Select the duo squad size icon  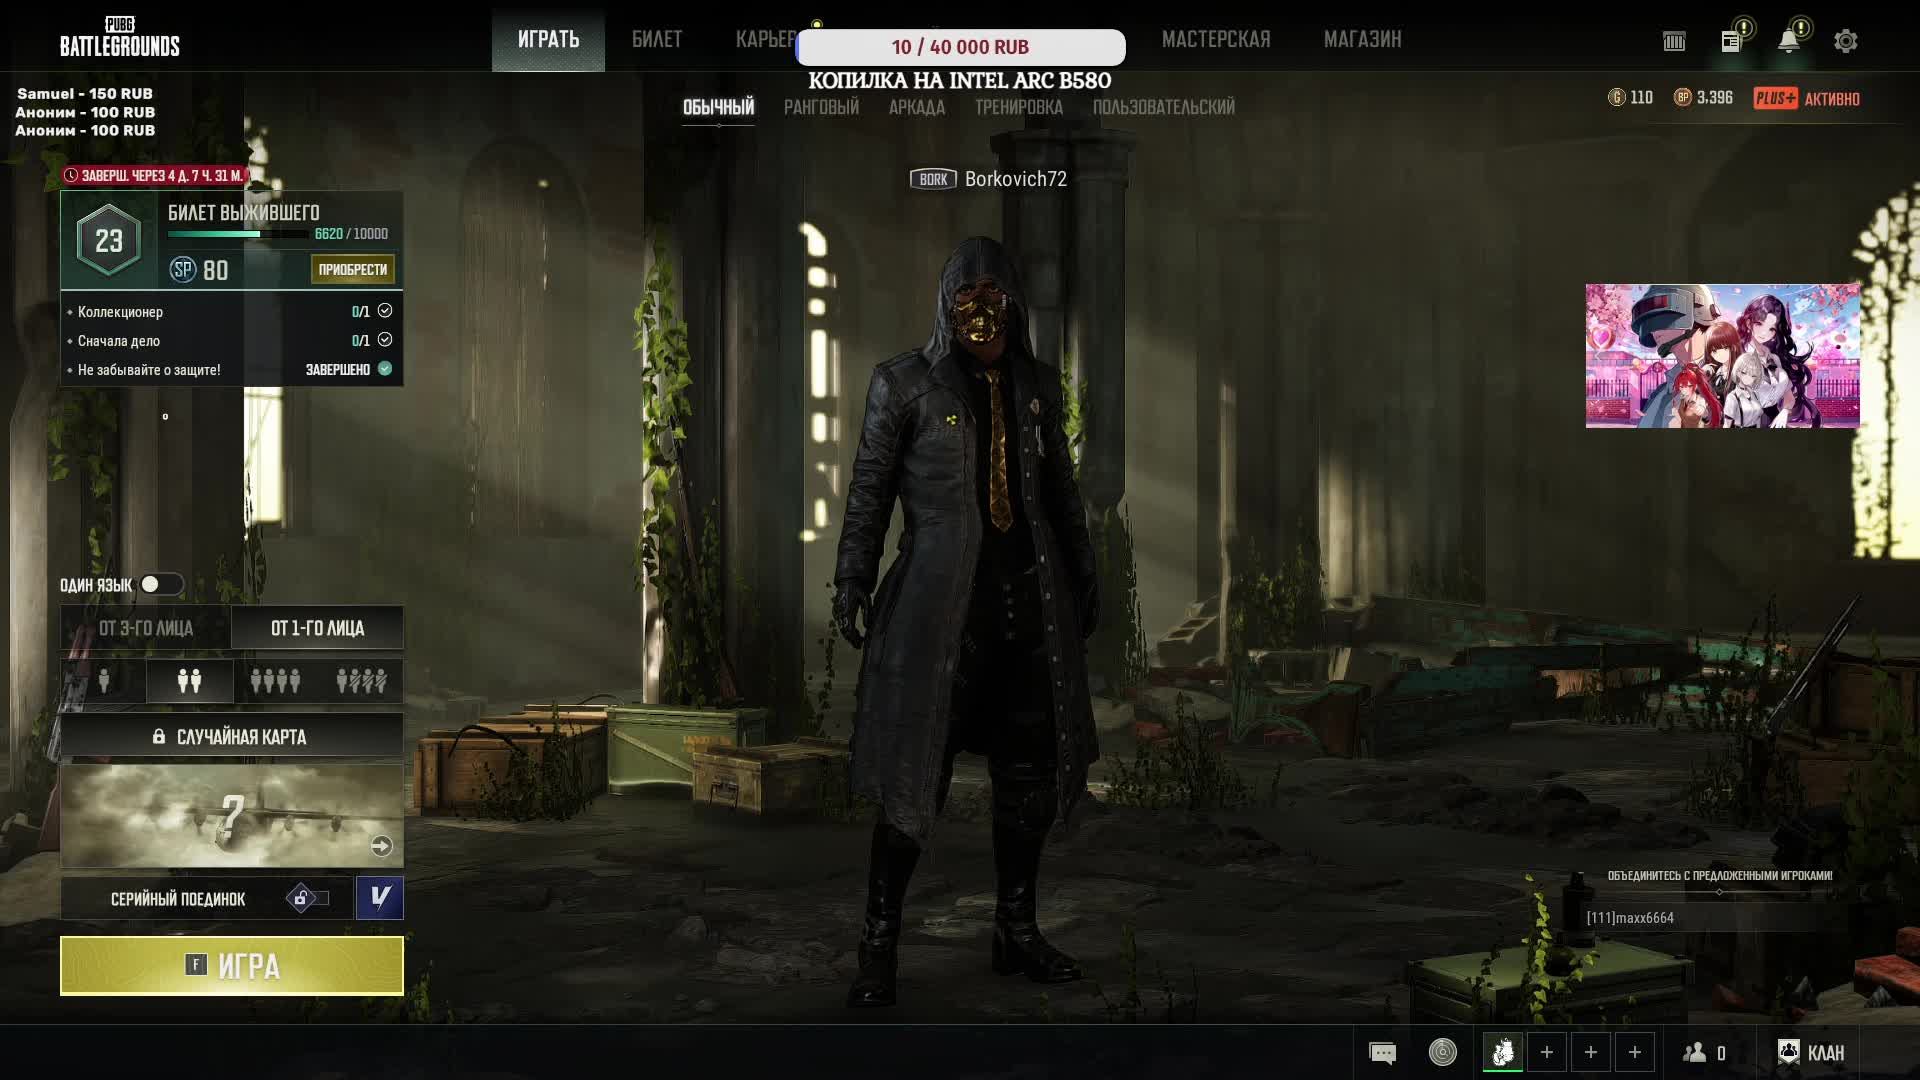coord(189,681)
